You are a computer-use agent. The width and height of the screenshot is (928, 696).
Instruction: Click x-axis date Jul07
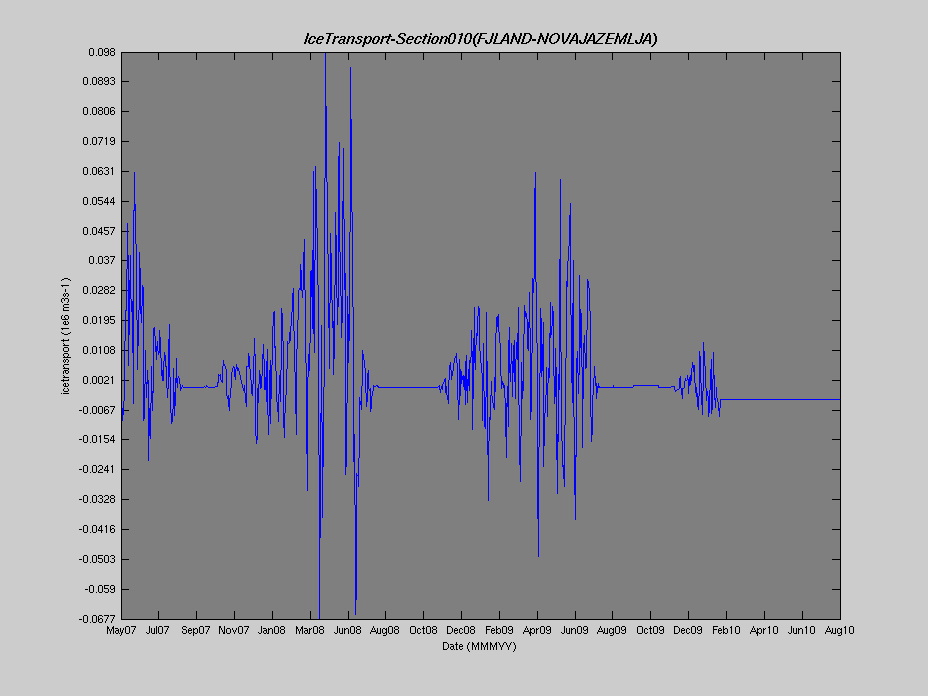(x=158, y=630)
